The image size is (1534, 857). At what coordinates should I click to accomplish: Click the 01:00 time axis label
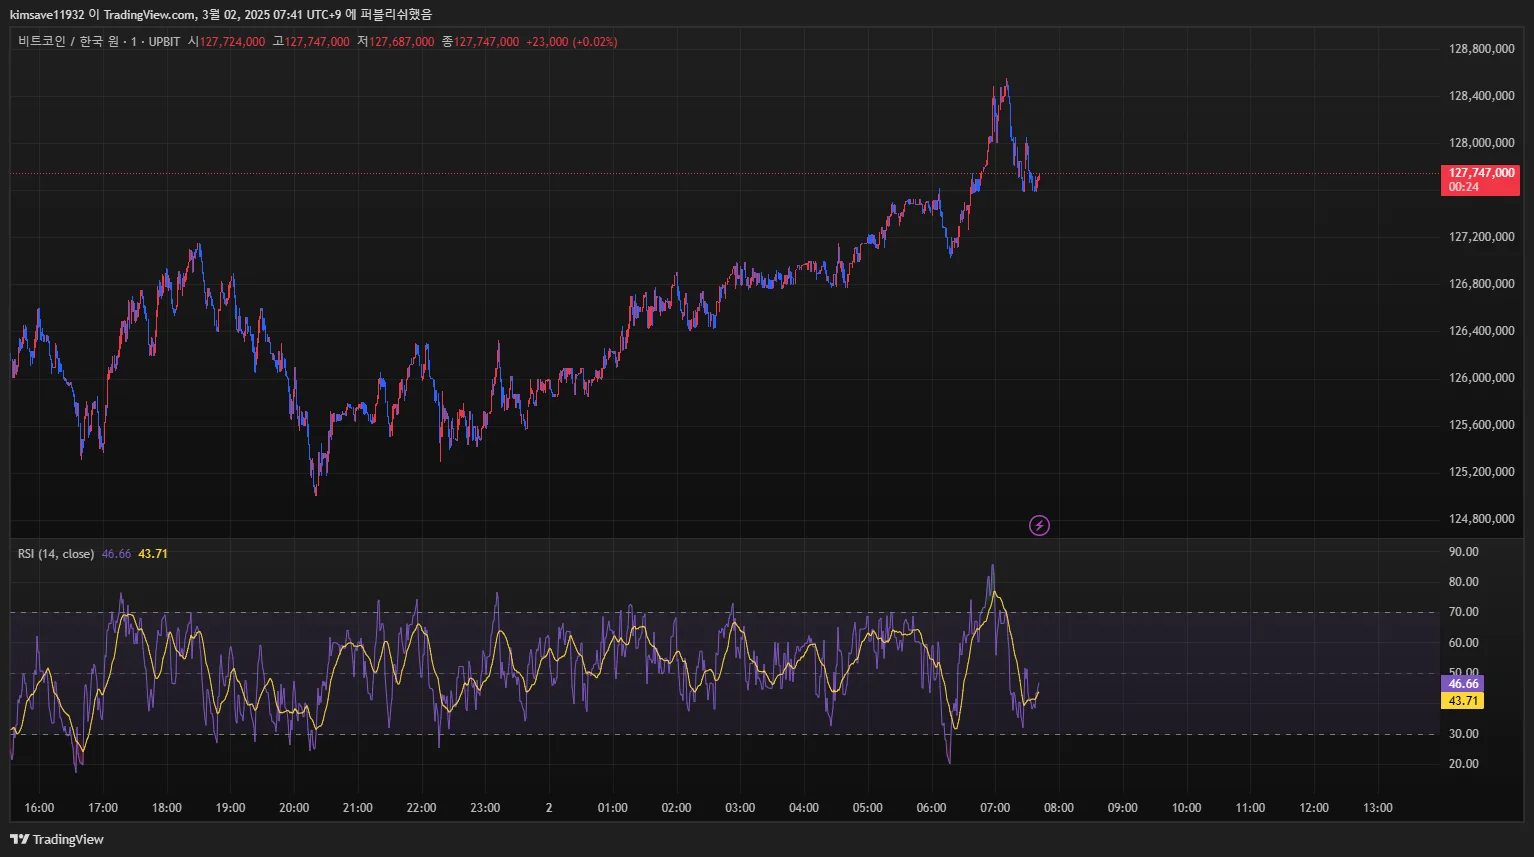[613, 808]
